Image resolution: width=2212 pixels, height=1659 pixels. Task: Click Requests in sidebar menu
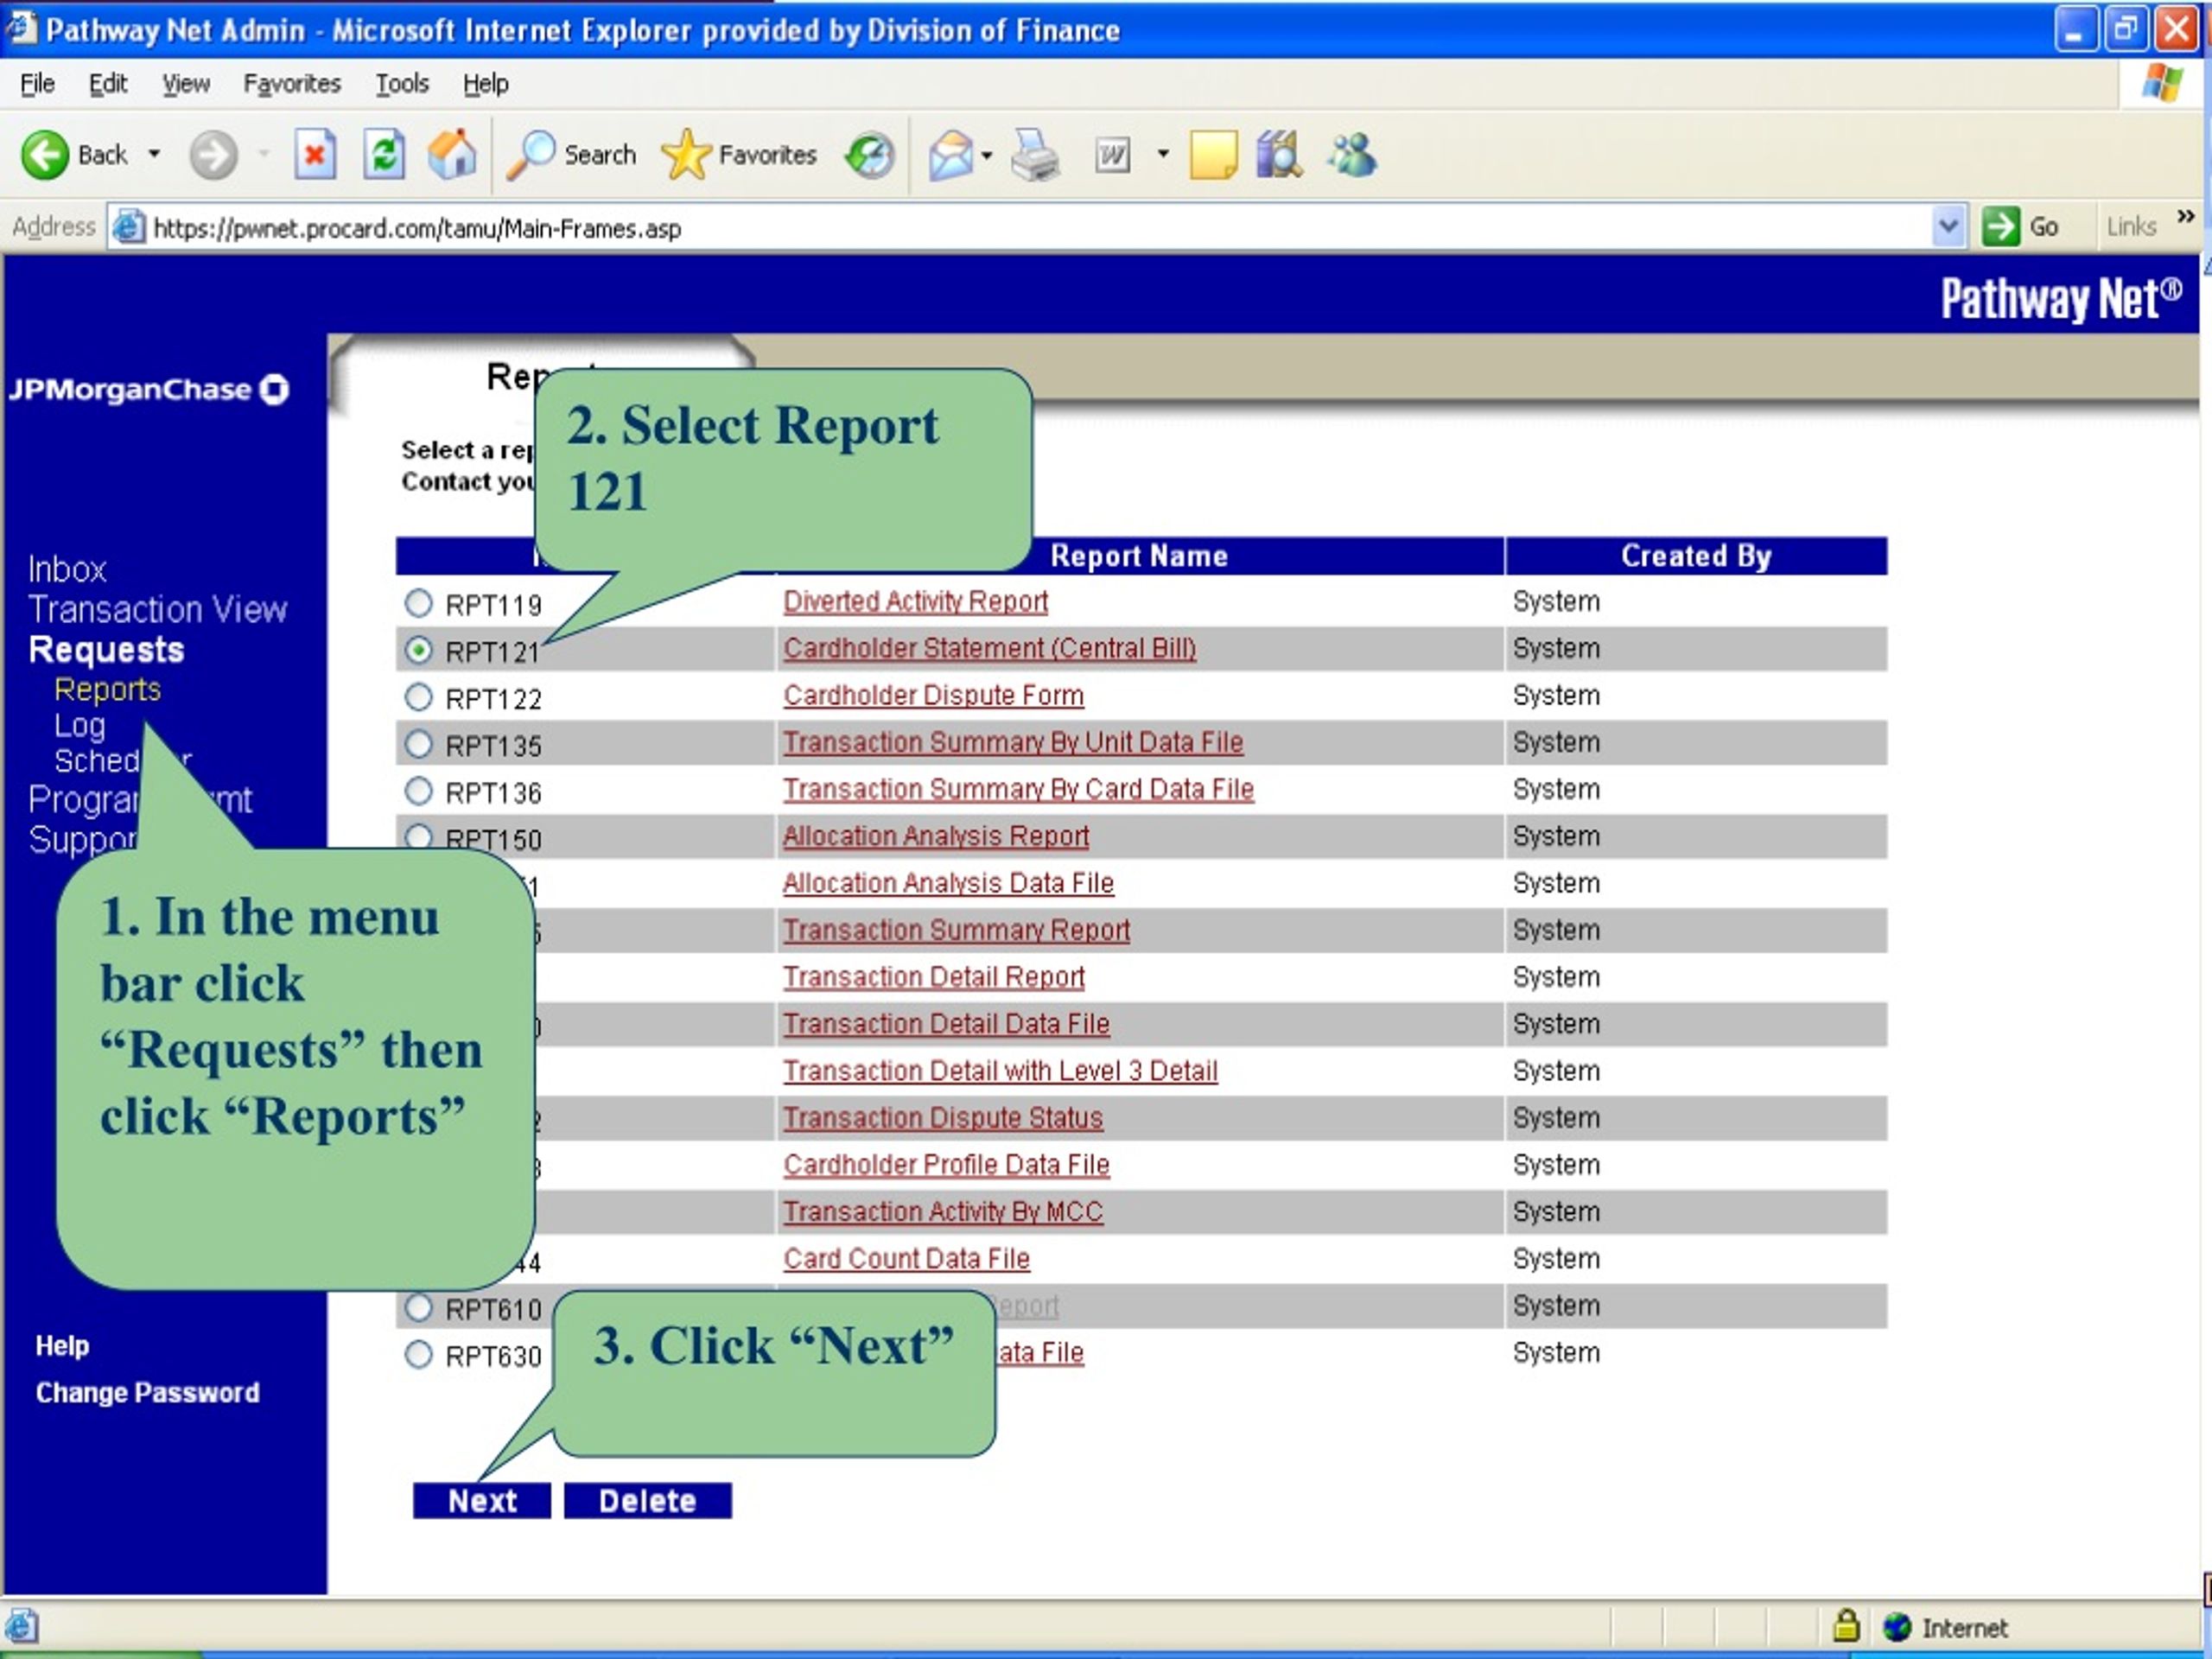[106, 650]
